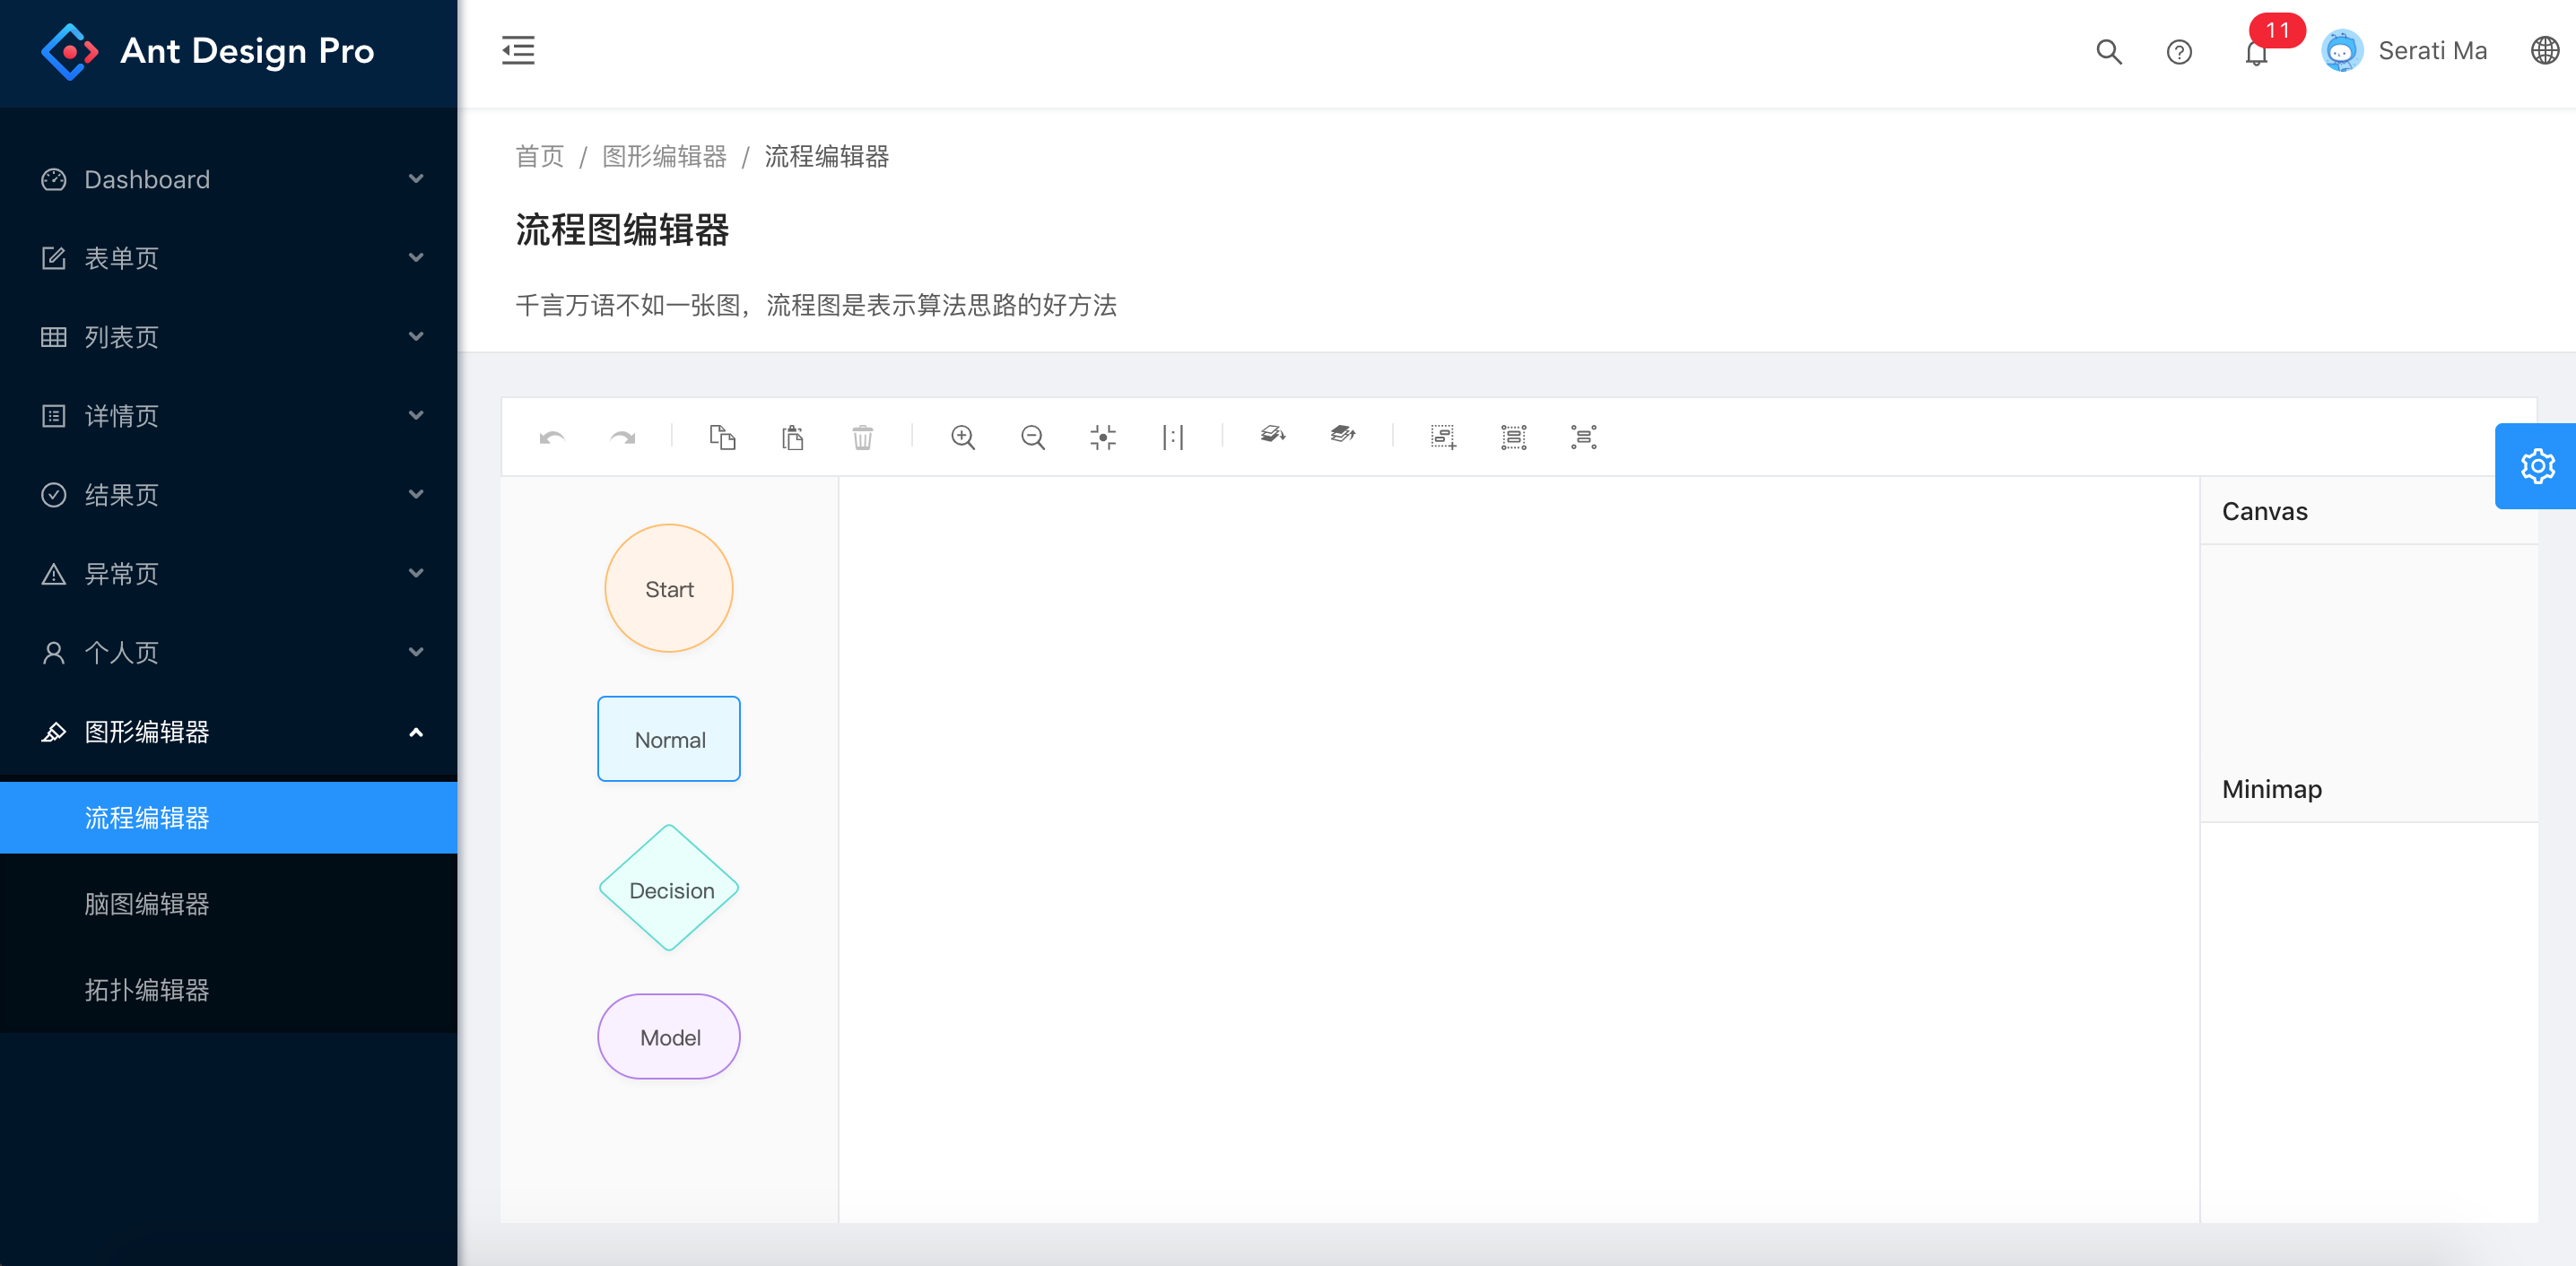
Task: Open search via the magnifier icon
Action: (x=2109, y=51)
